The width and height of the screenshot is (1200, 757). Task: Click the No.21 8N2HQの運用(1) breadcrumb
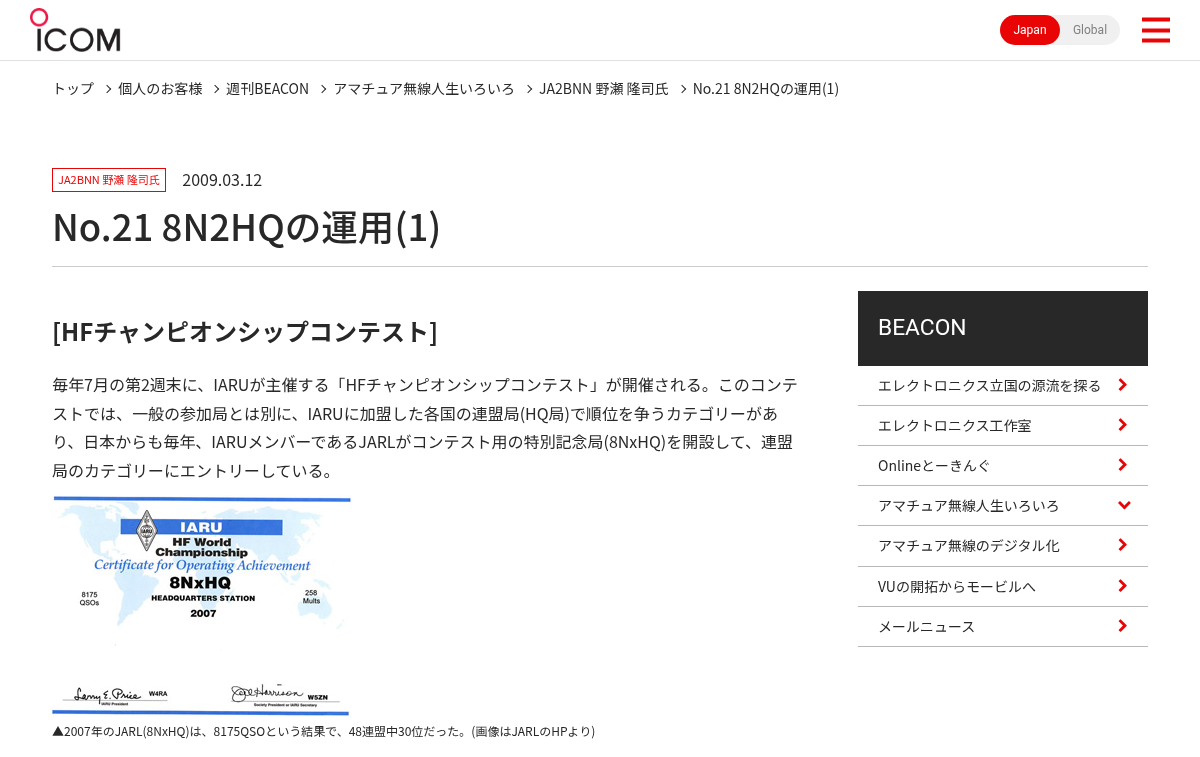click(x=766, y=88)
